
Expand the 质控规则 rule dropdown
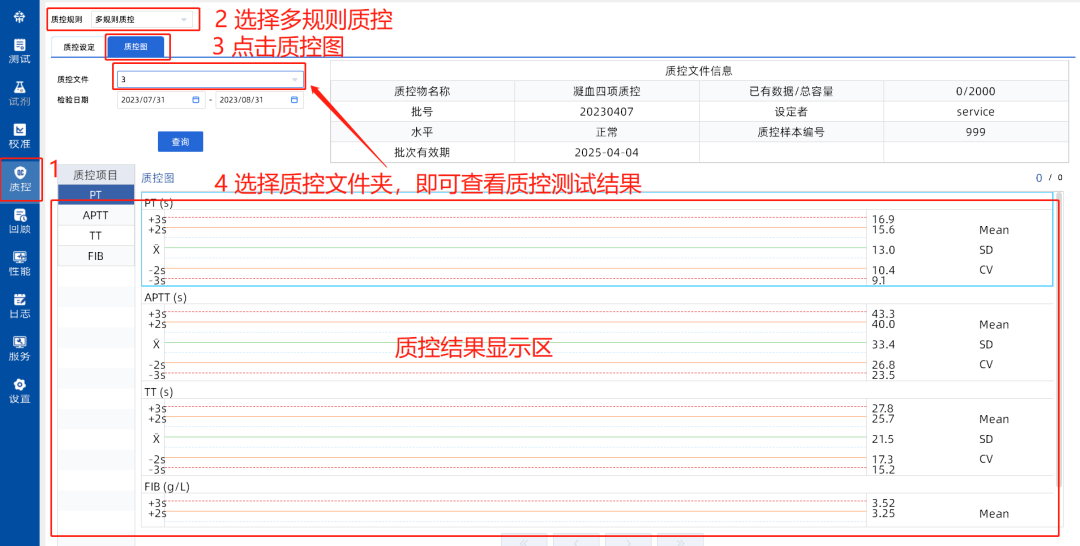[183, 19]
